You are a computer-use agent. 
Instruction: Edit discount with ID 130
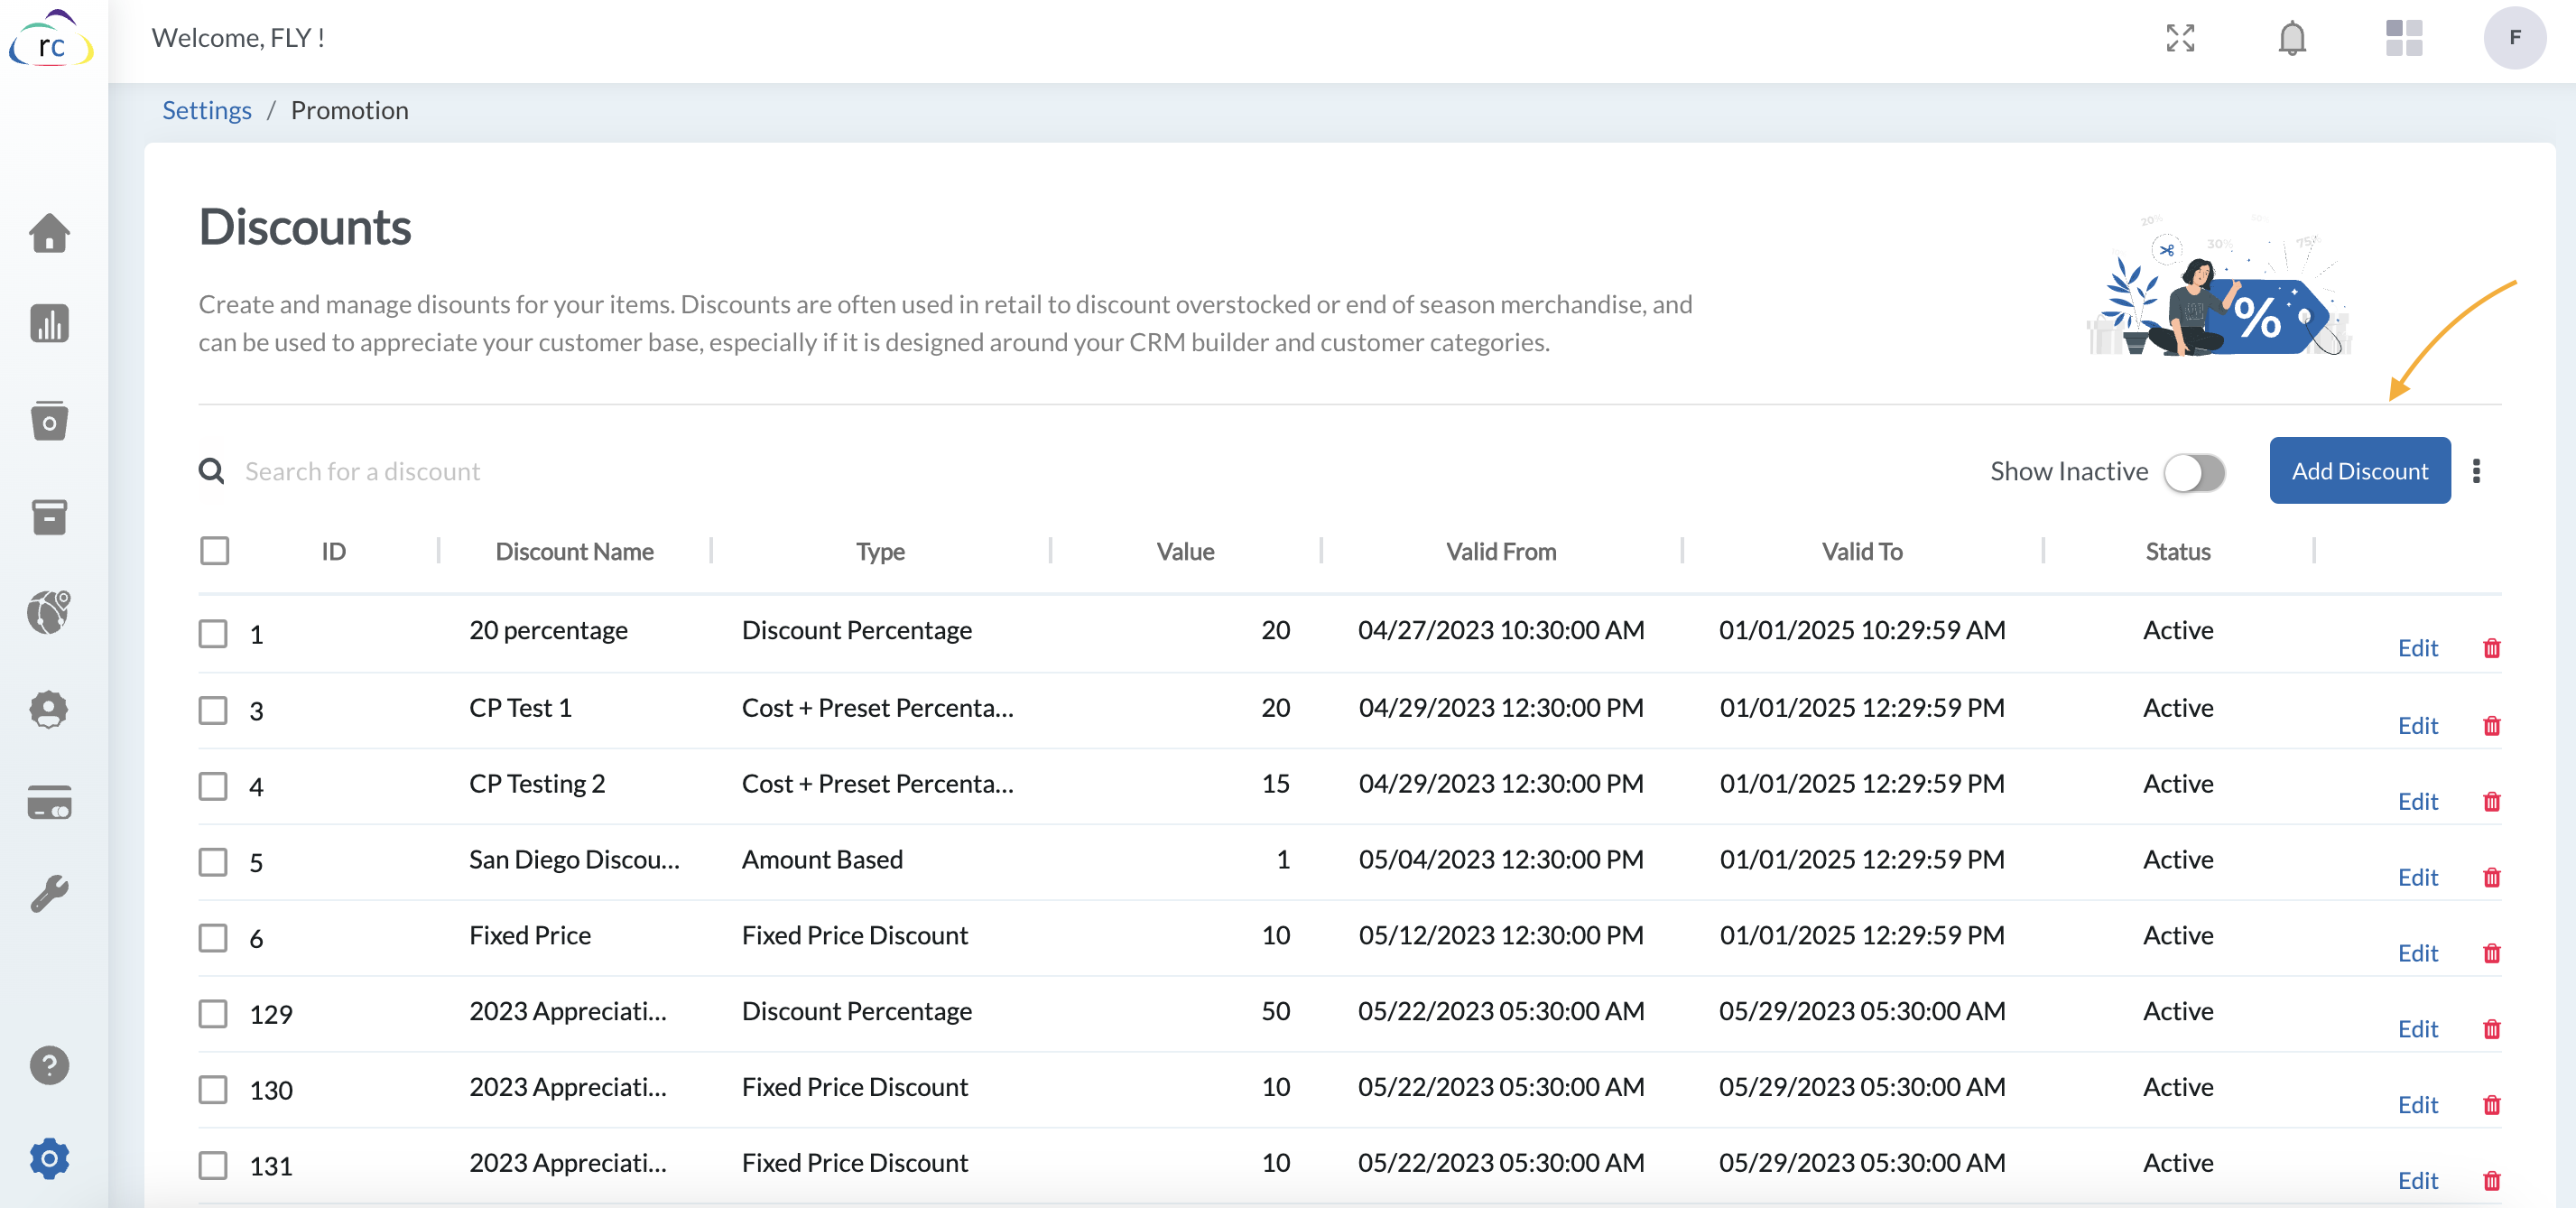click(2417, 1105)
